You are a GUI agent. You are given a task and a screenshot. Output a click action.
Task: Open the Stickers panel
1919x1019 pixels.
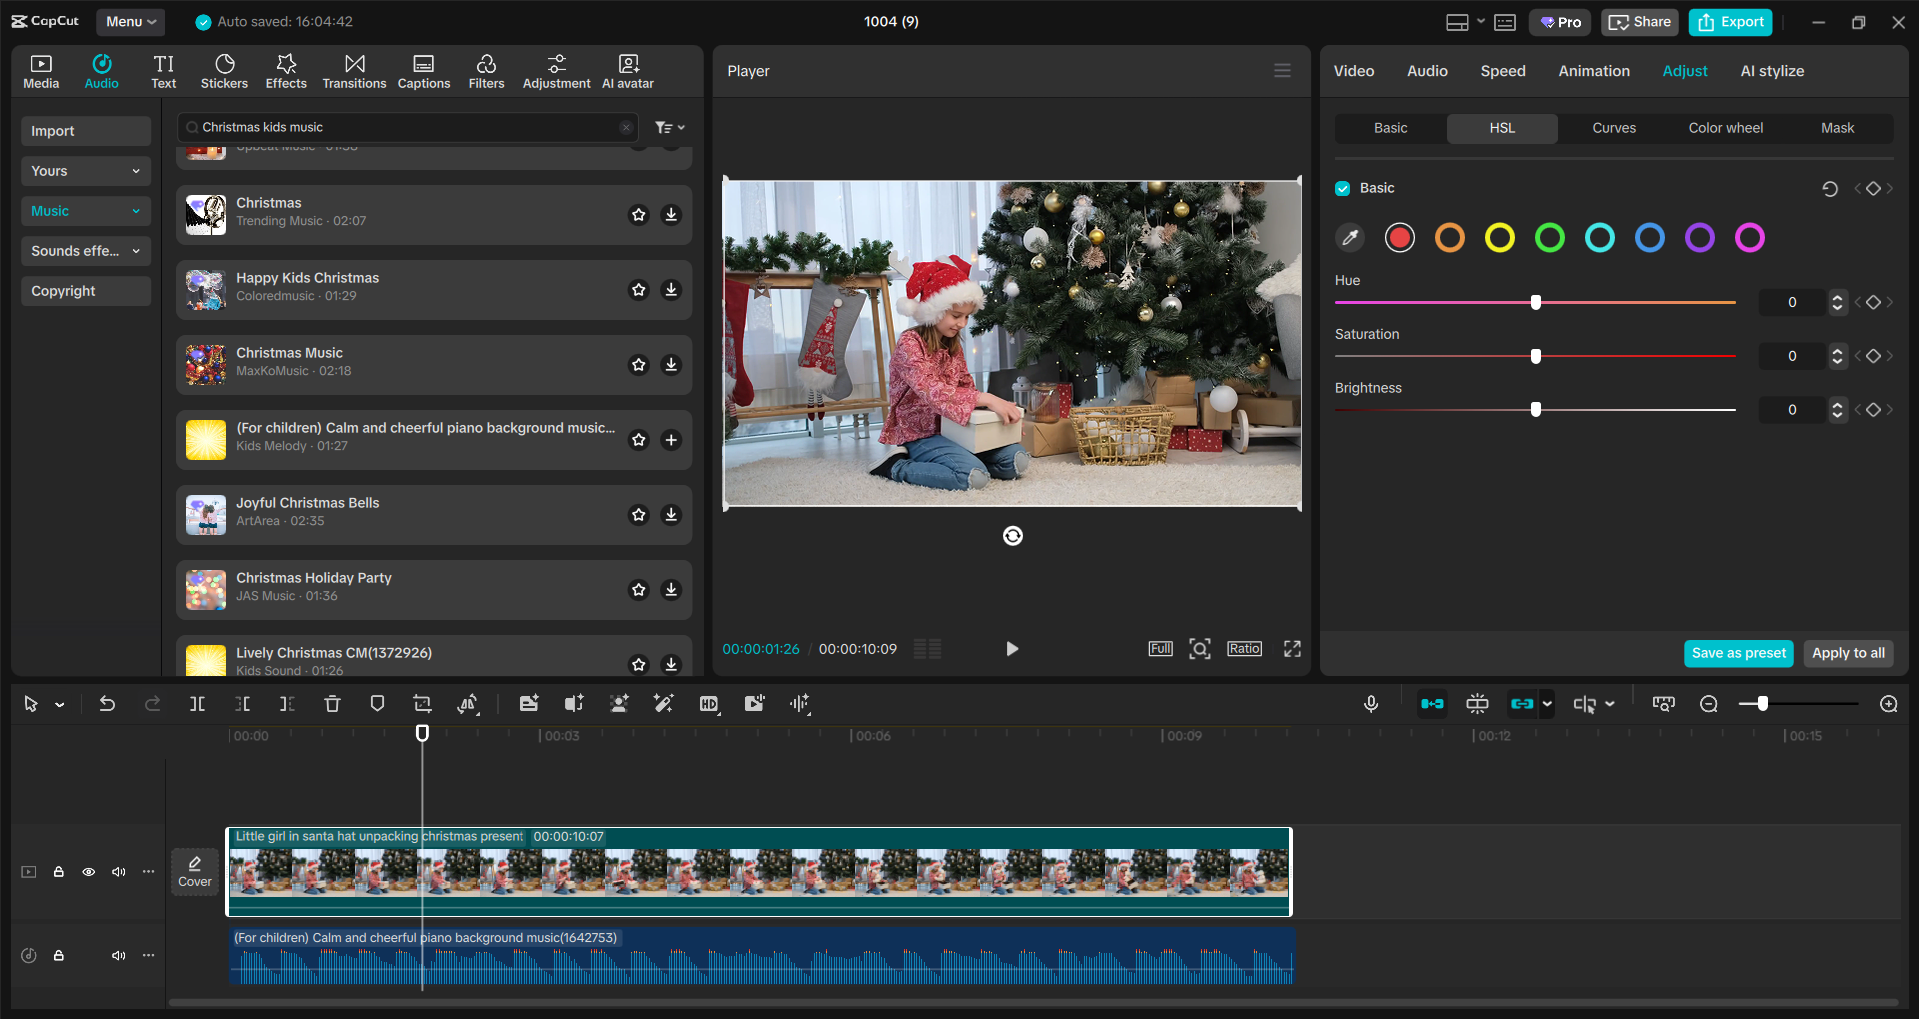click(224, 70)
